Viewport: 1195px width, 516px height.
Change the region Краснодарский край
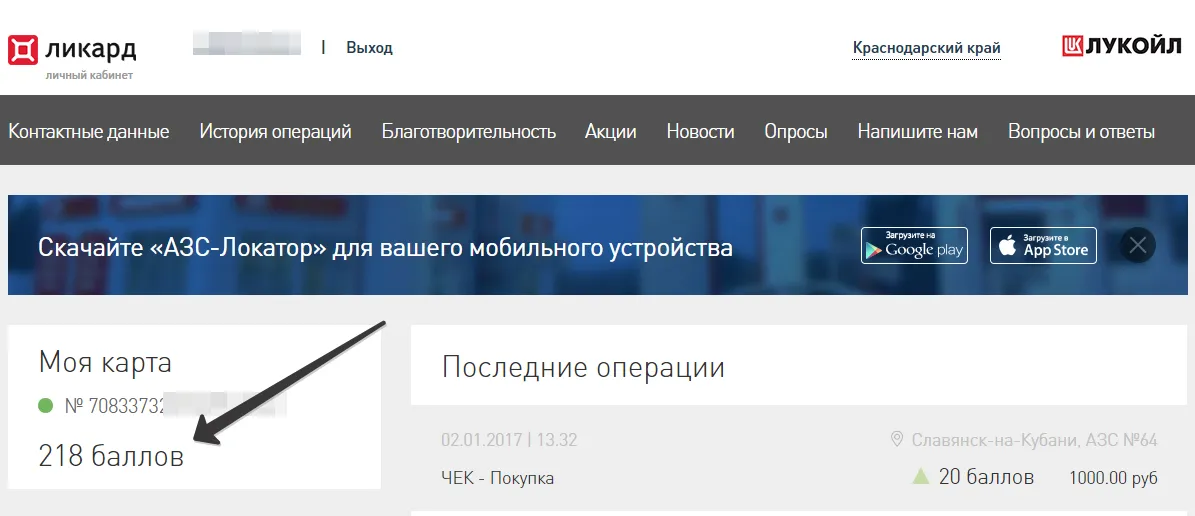click(x=927, y=48)
